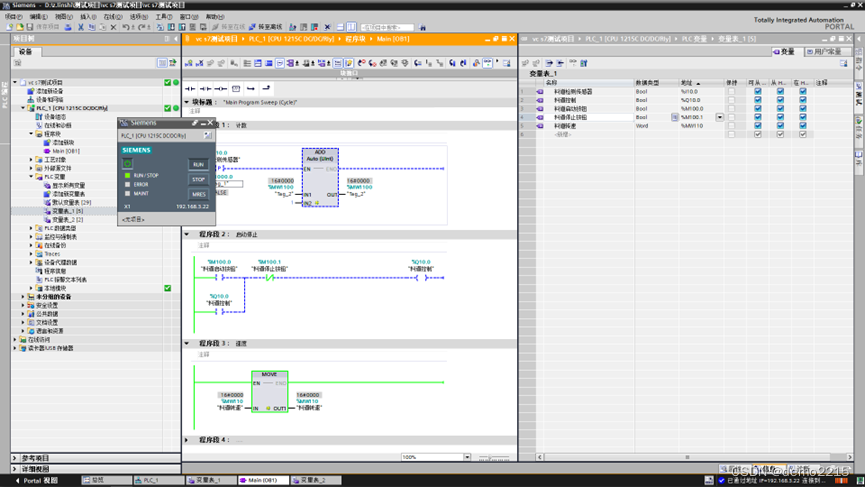
Task: Click the Undo arrow in main toolbar
Action: [126, 26]
